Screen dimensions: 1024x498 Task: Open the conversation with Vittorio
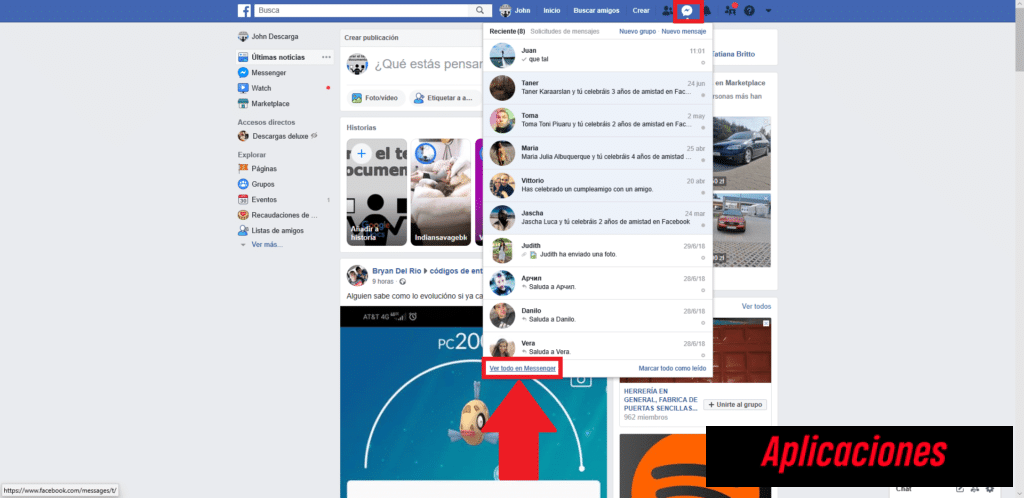click(x=598, y=186)
